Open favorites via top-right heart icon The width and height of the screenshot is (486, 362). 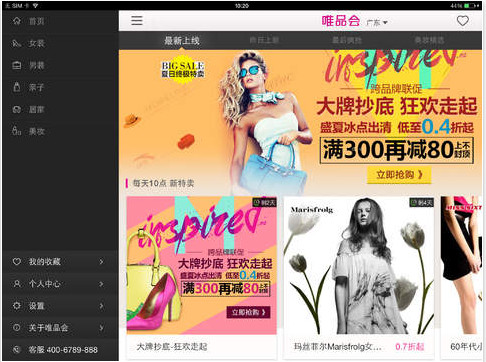[463, 21]
